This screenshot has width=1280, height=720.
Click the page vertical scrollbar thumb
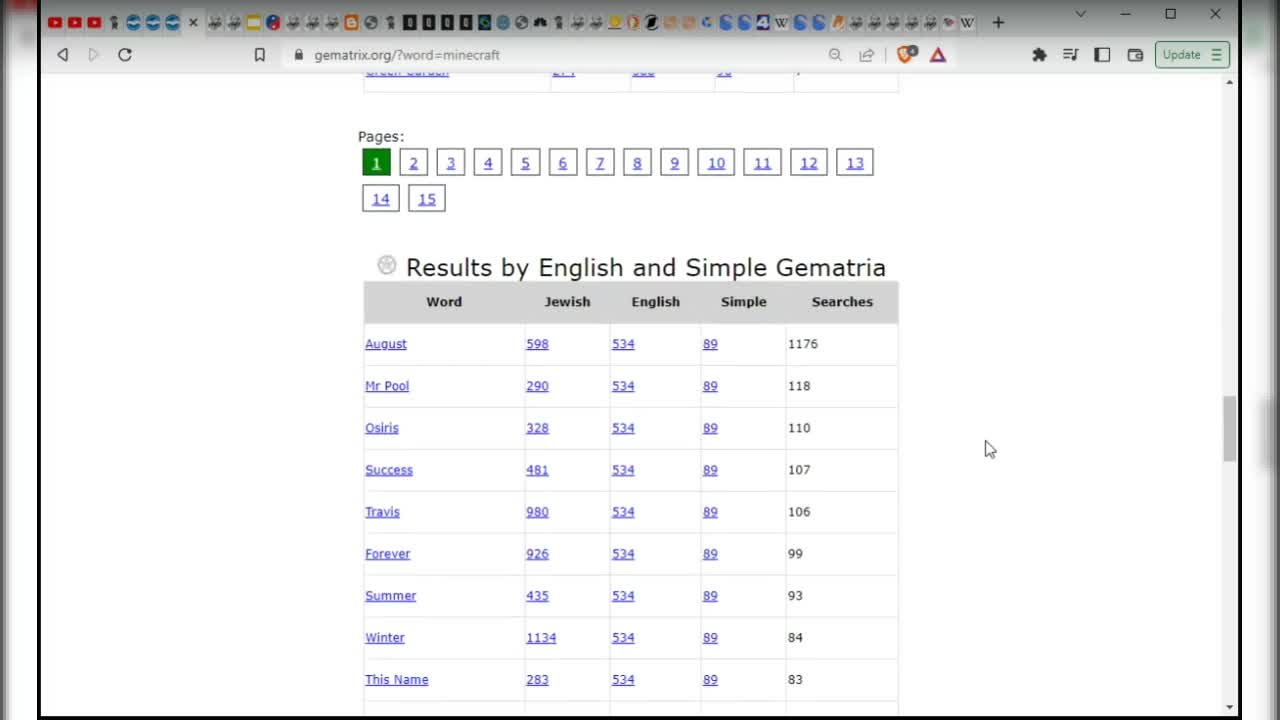pos(1230,428)
